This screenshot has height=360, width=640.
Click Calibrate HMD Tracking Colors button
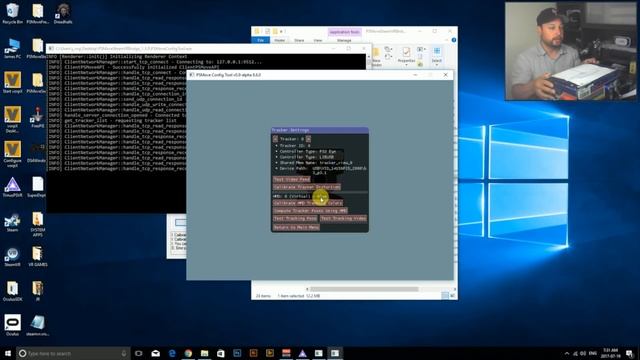(308, 203)
